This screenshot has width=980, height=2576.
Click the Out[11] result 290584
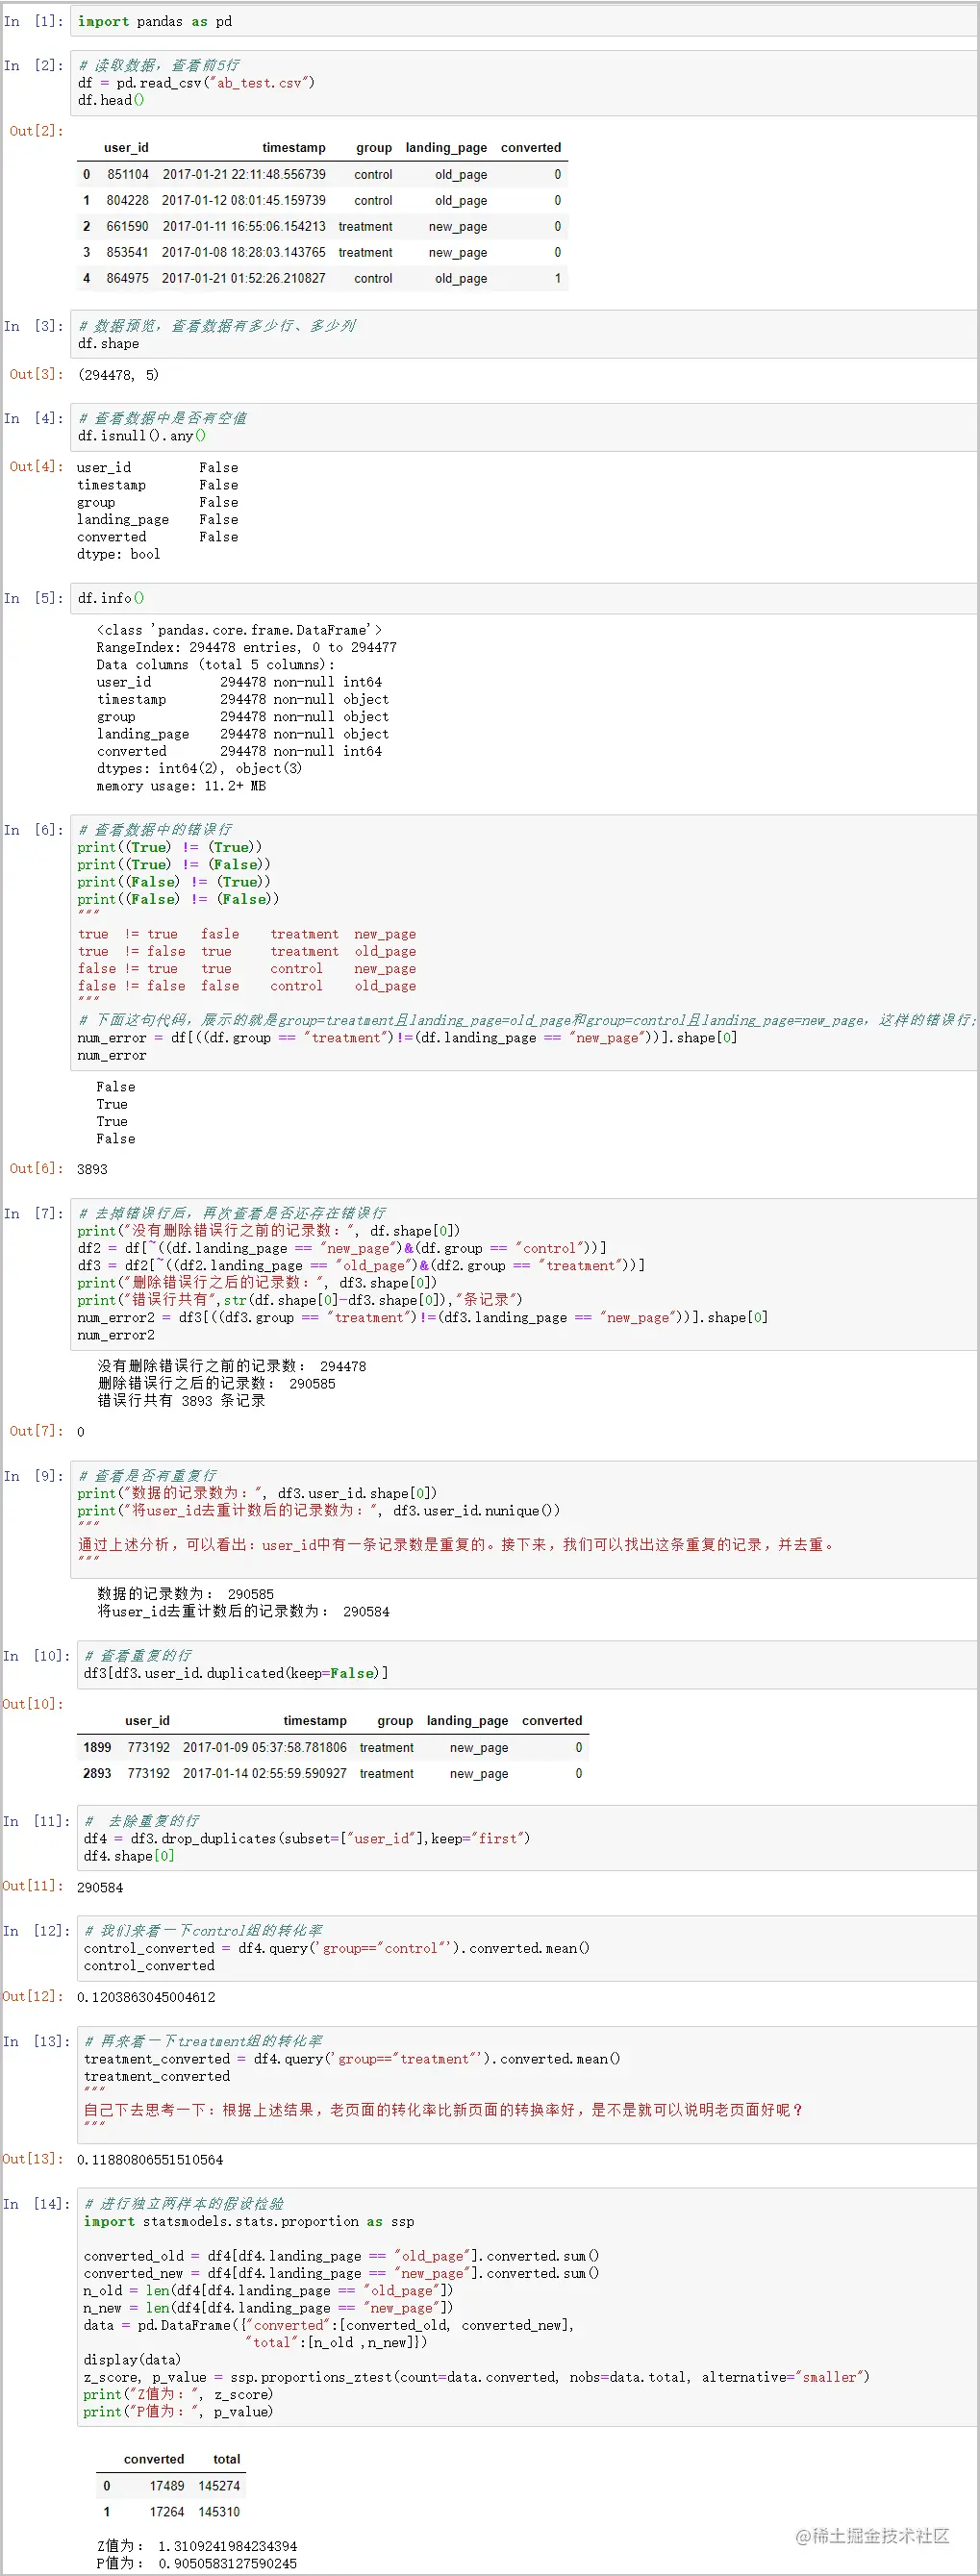coord(100,1887)
